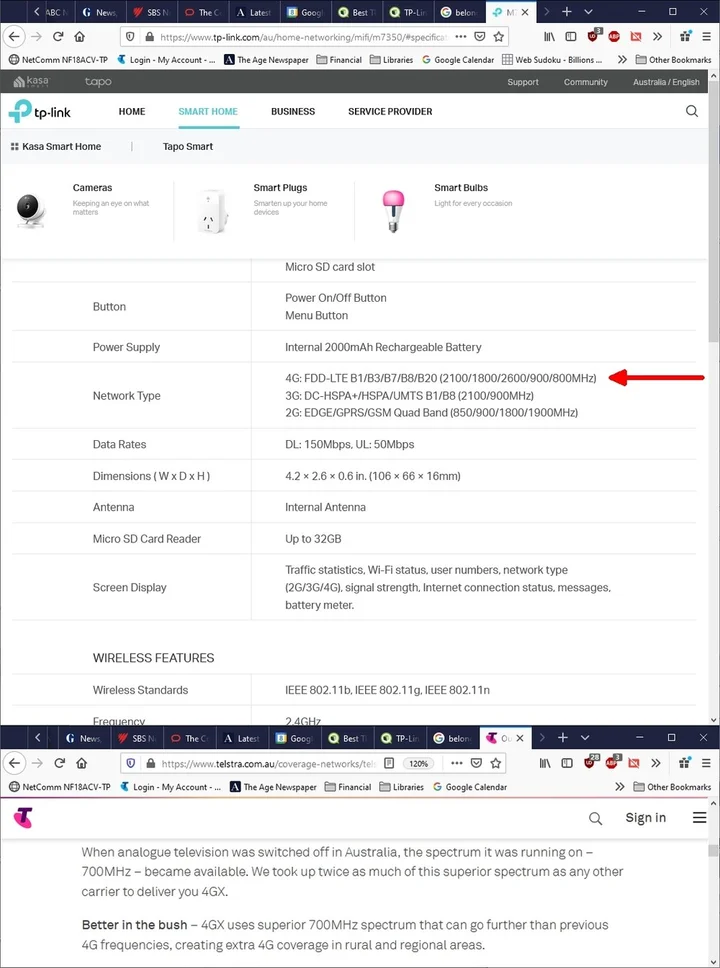Open search on the TP-Link site
This screenshot has height=968, width=720.
coord(692,111)
